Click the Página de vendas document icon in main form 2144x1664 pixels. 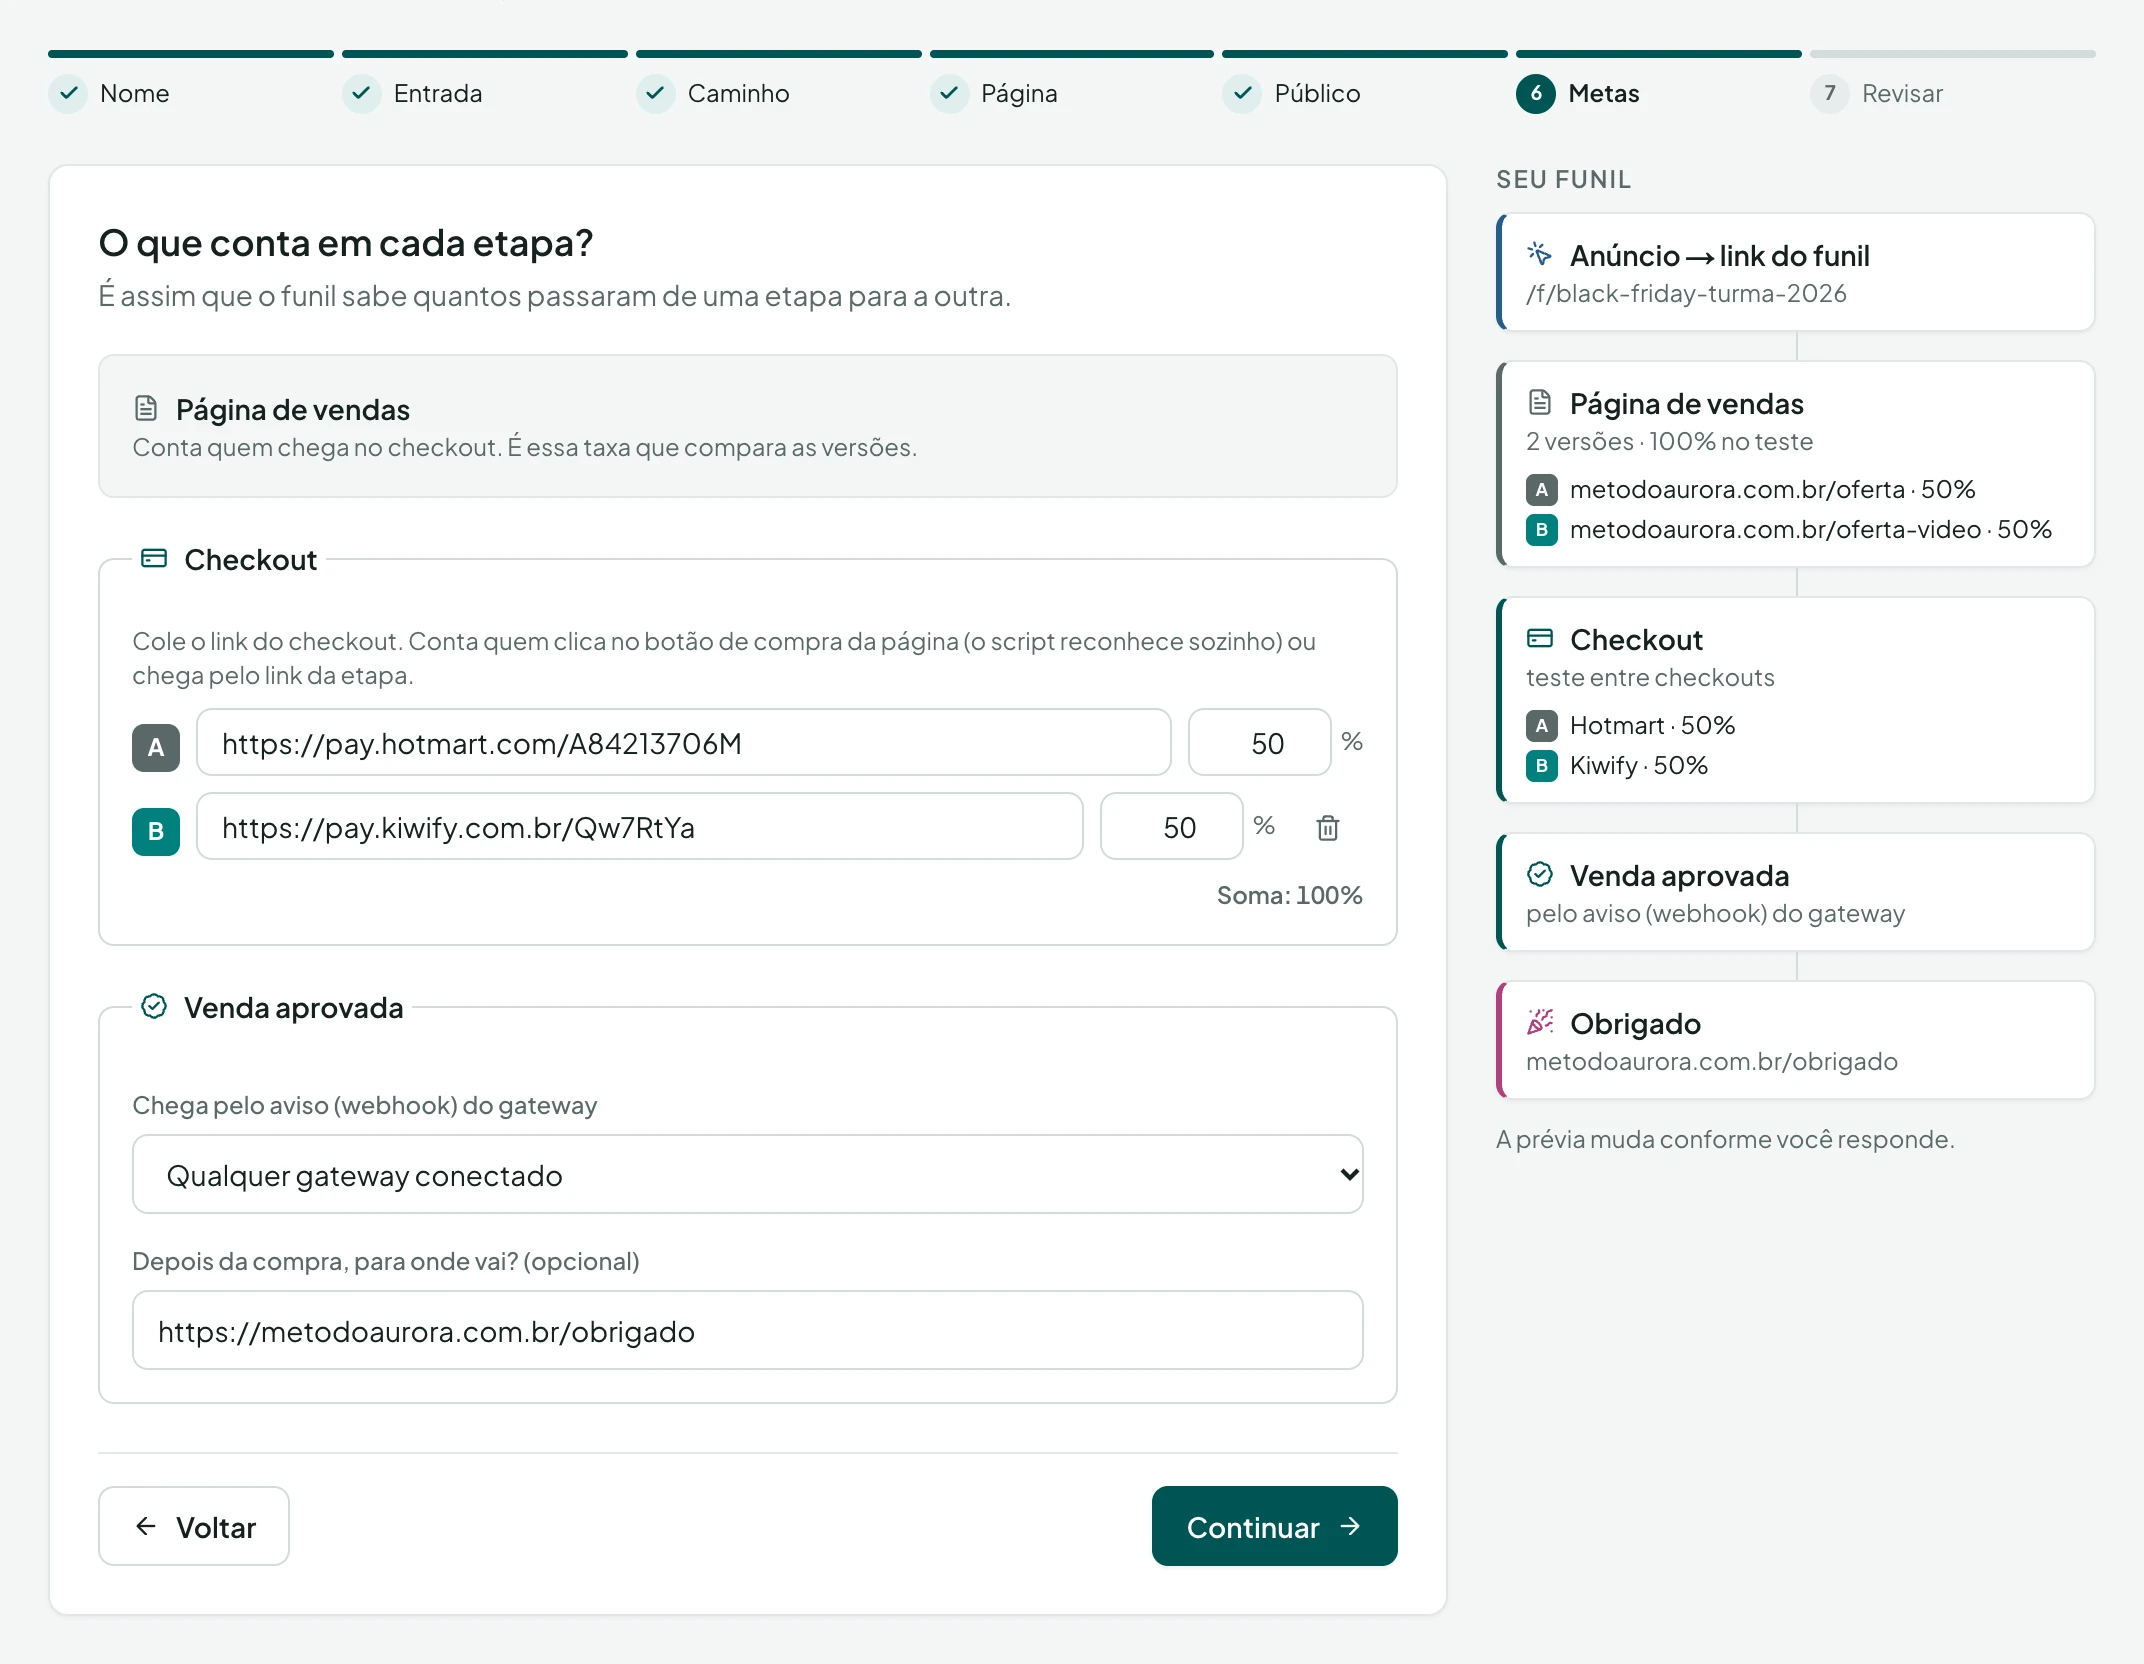click(146, 408)
